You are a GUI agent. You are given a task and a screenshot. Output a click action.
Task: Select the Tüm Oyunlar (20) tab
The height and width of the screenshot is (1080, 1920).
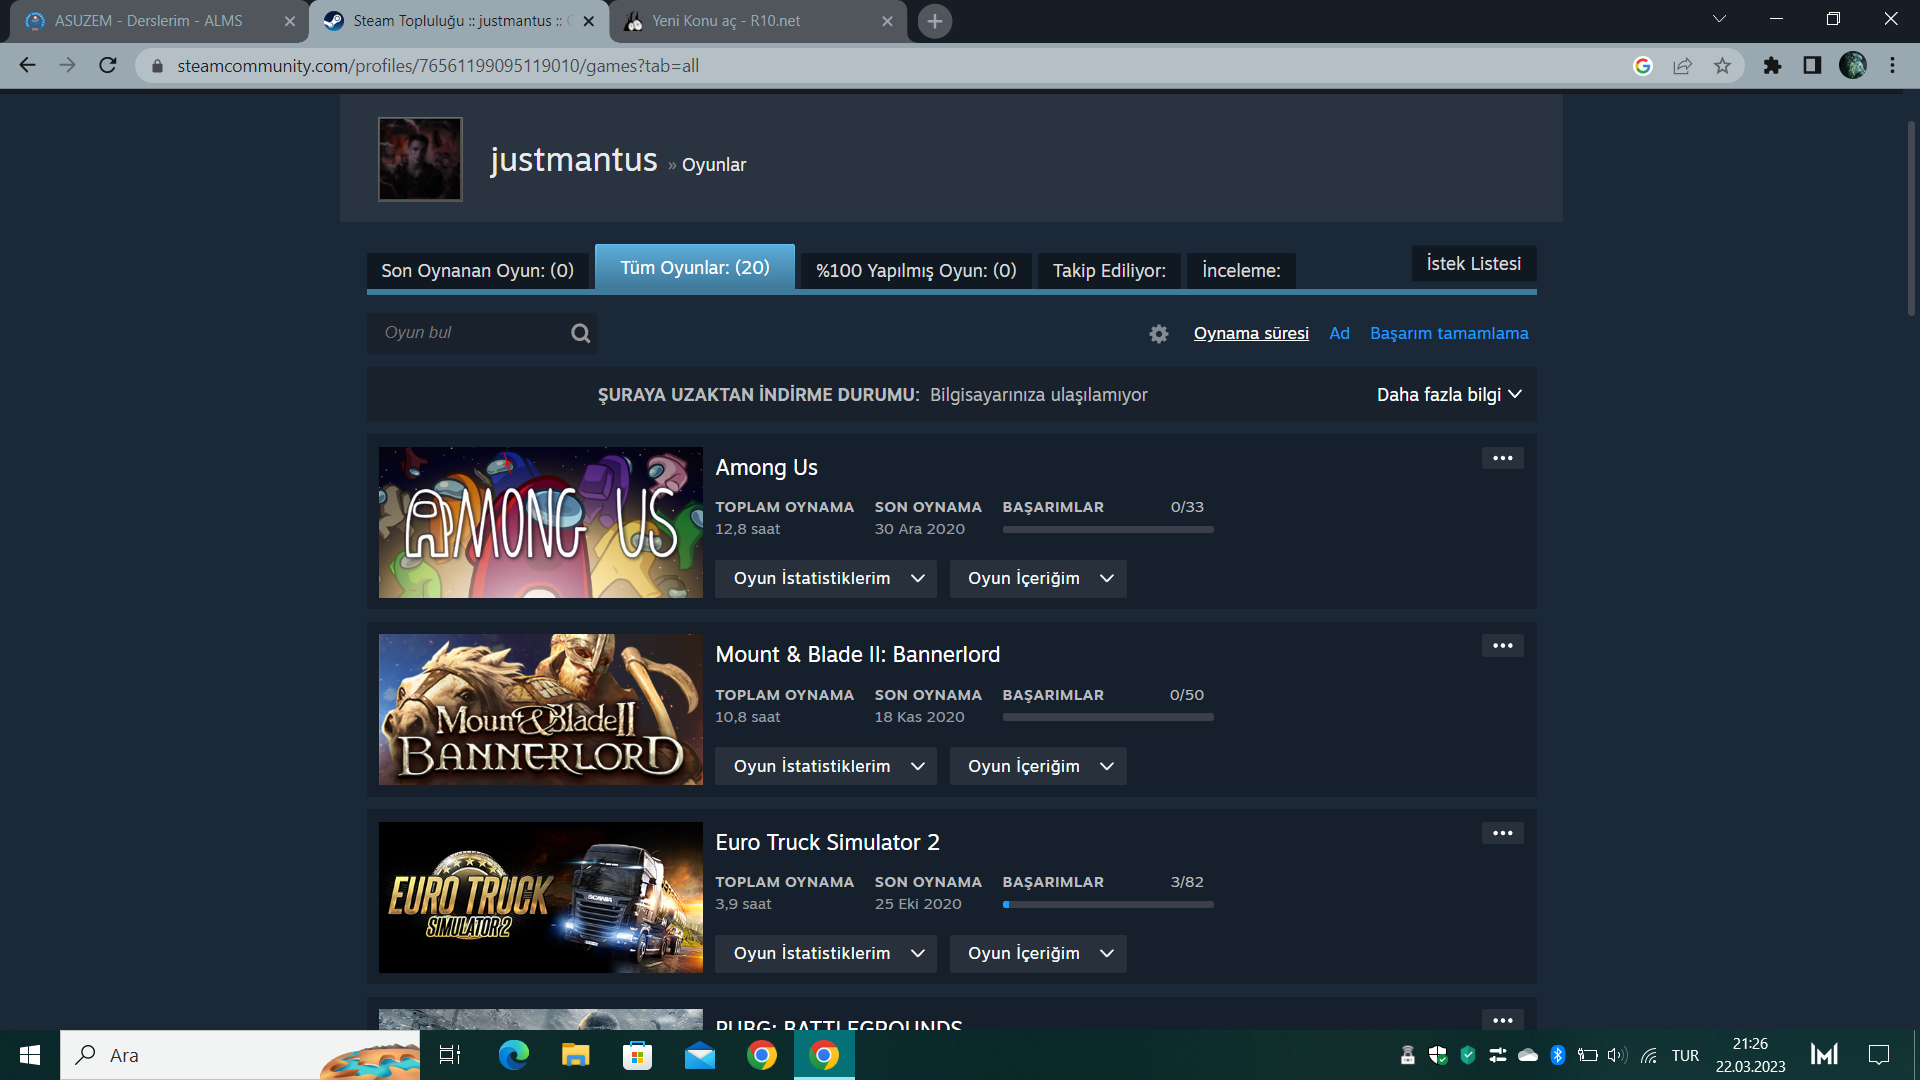pyautogui.click(x=695, y=268)
